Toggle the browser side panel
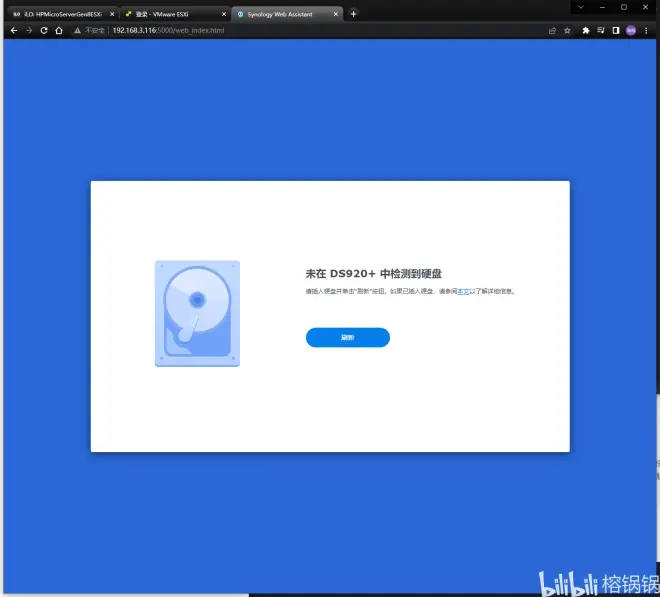660x597 pixels. coord(616,30)
